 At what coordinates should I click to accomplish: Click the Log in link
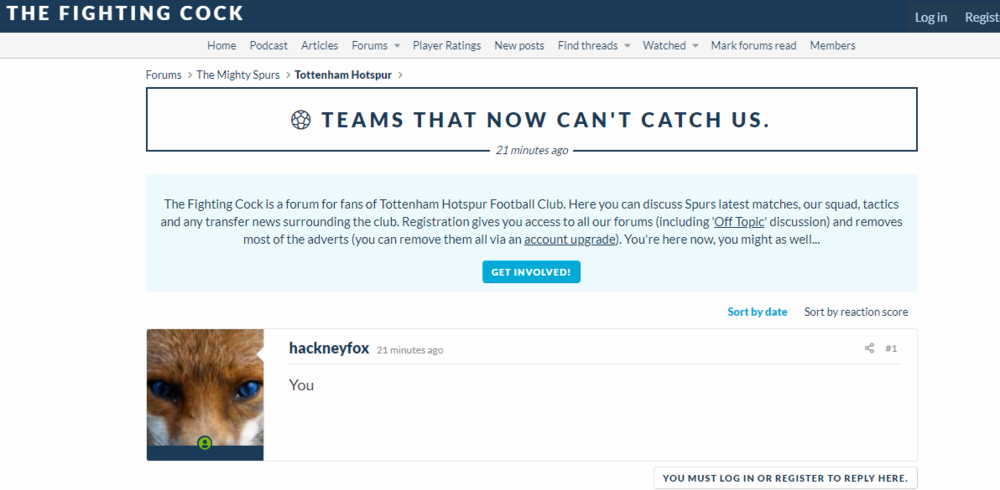tap(930, 17)
